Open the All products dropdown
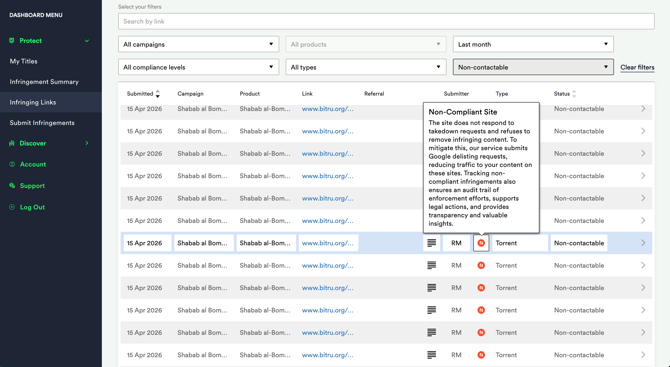The image size is (670, 367). click(366, 44)
